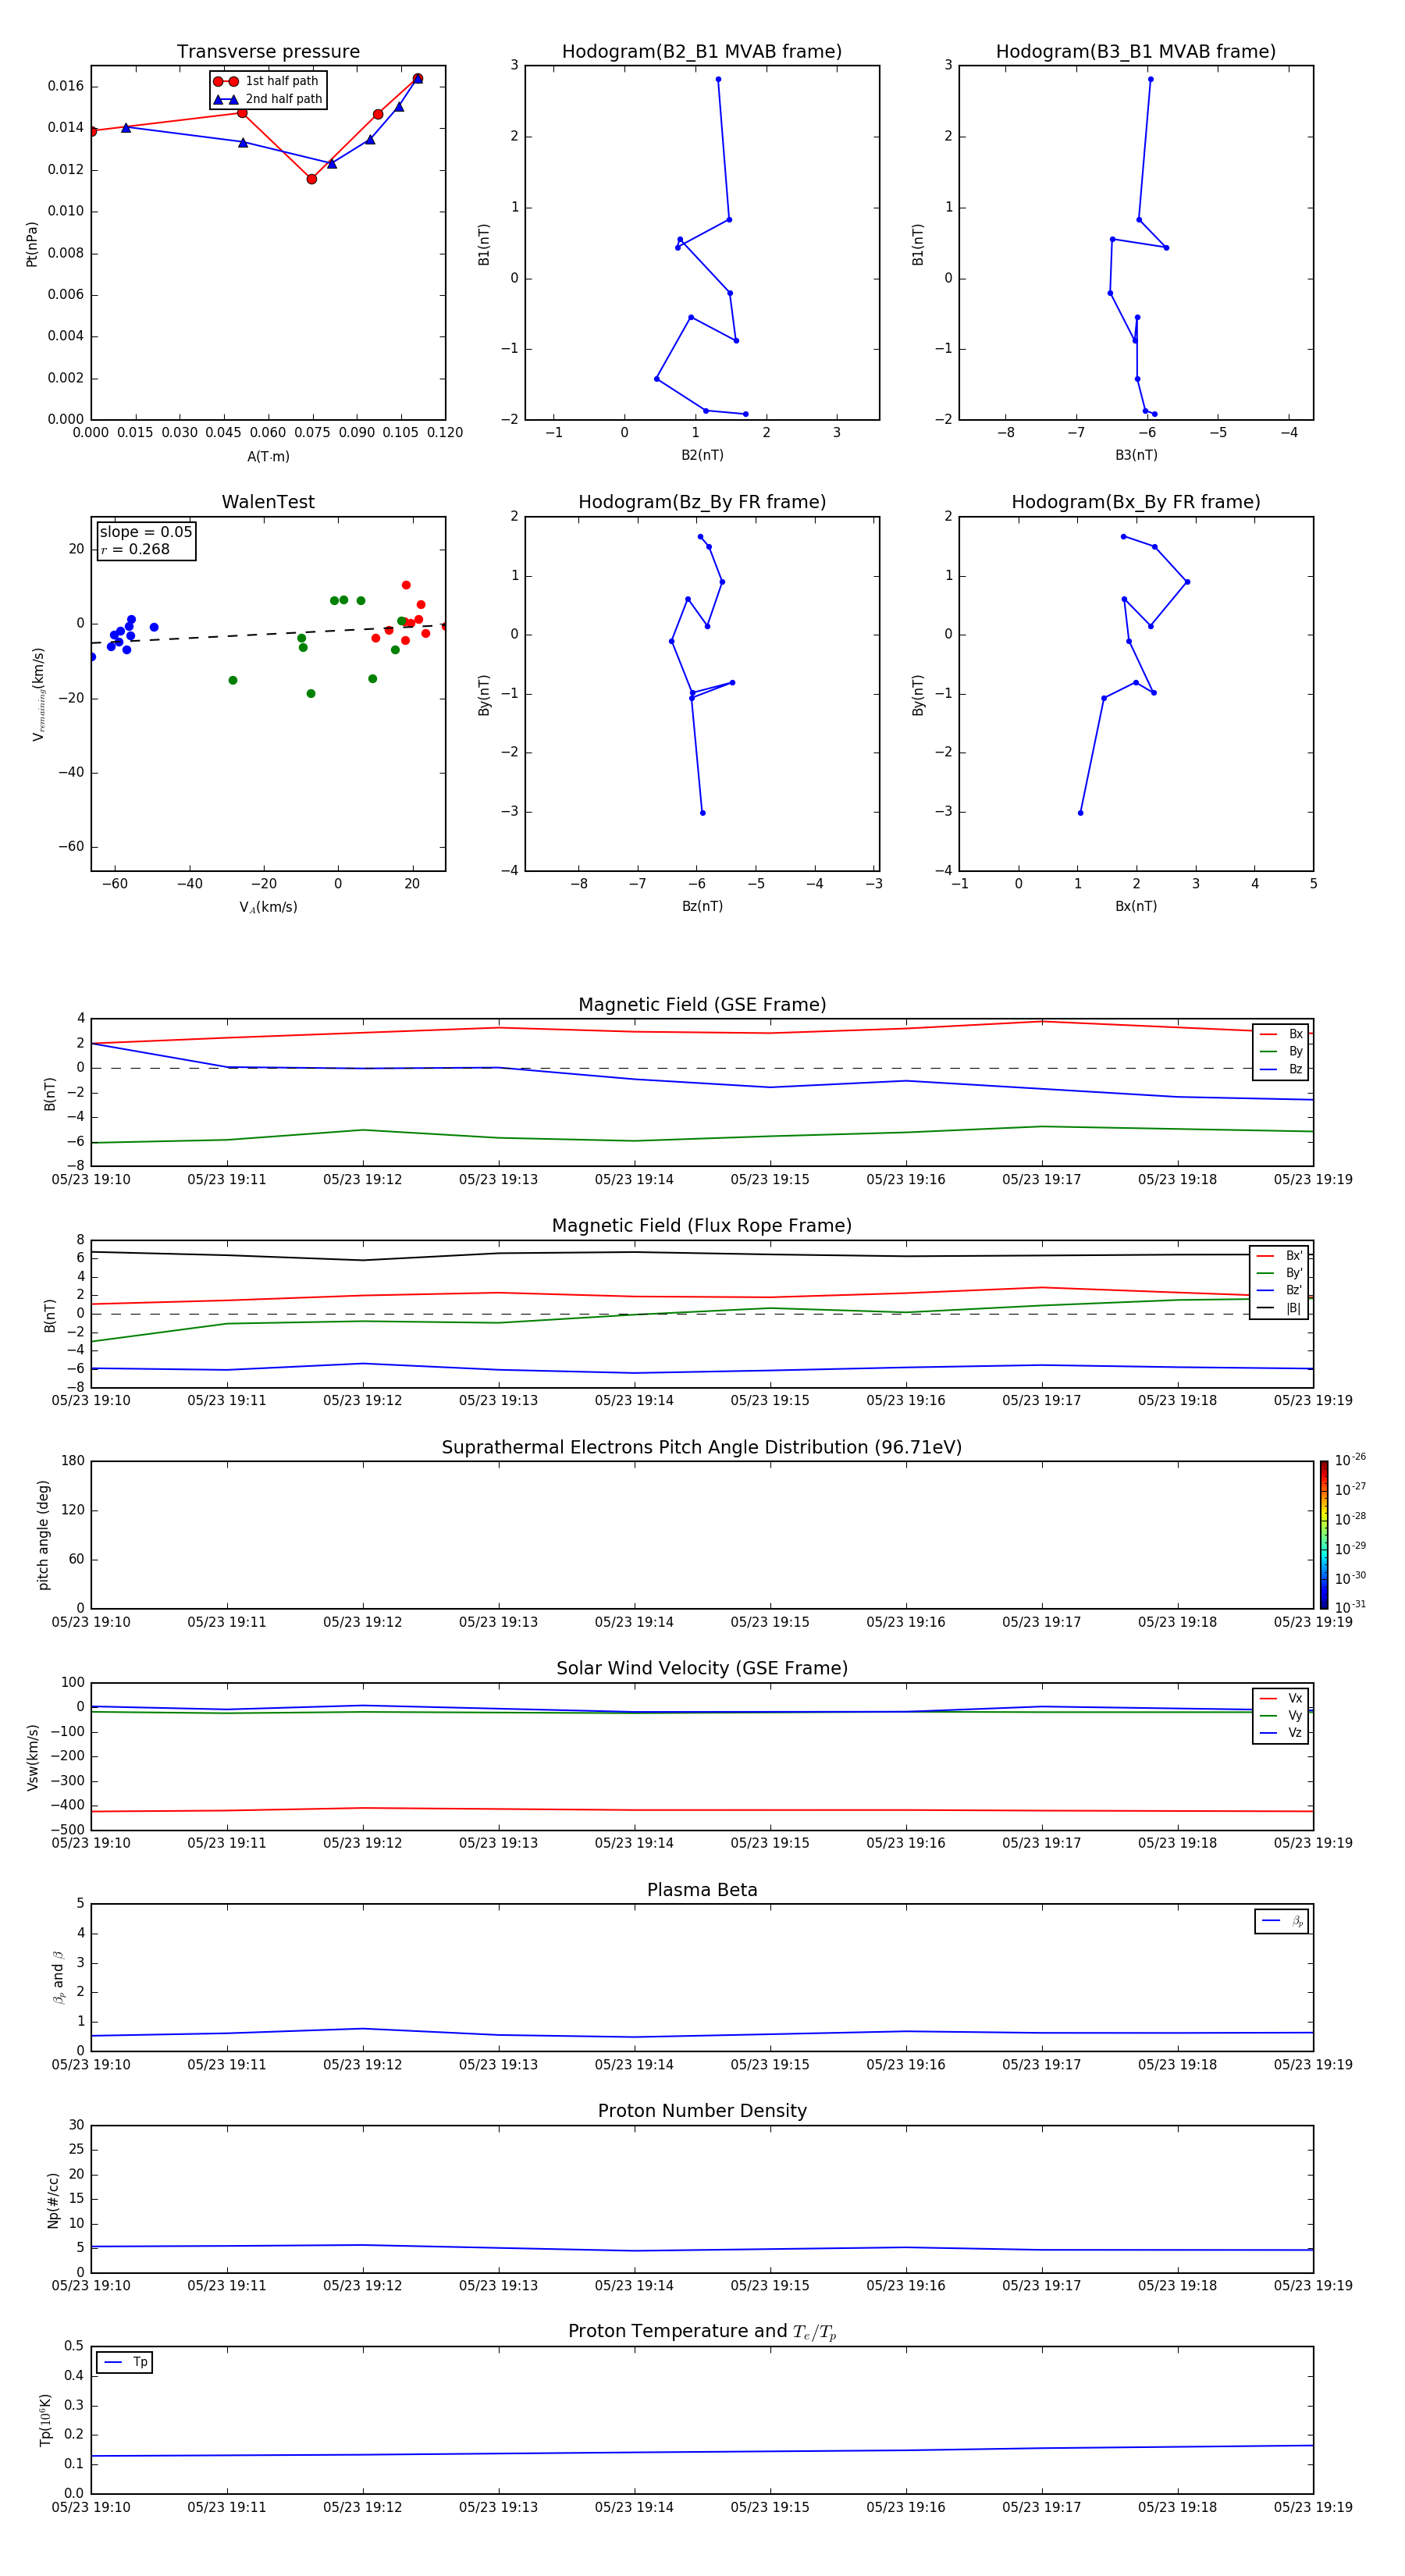Click the By legend entry in GSE magnetic field plot
This screenshot has height=2576, width=1405.
1281,1051
